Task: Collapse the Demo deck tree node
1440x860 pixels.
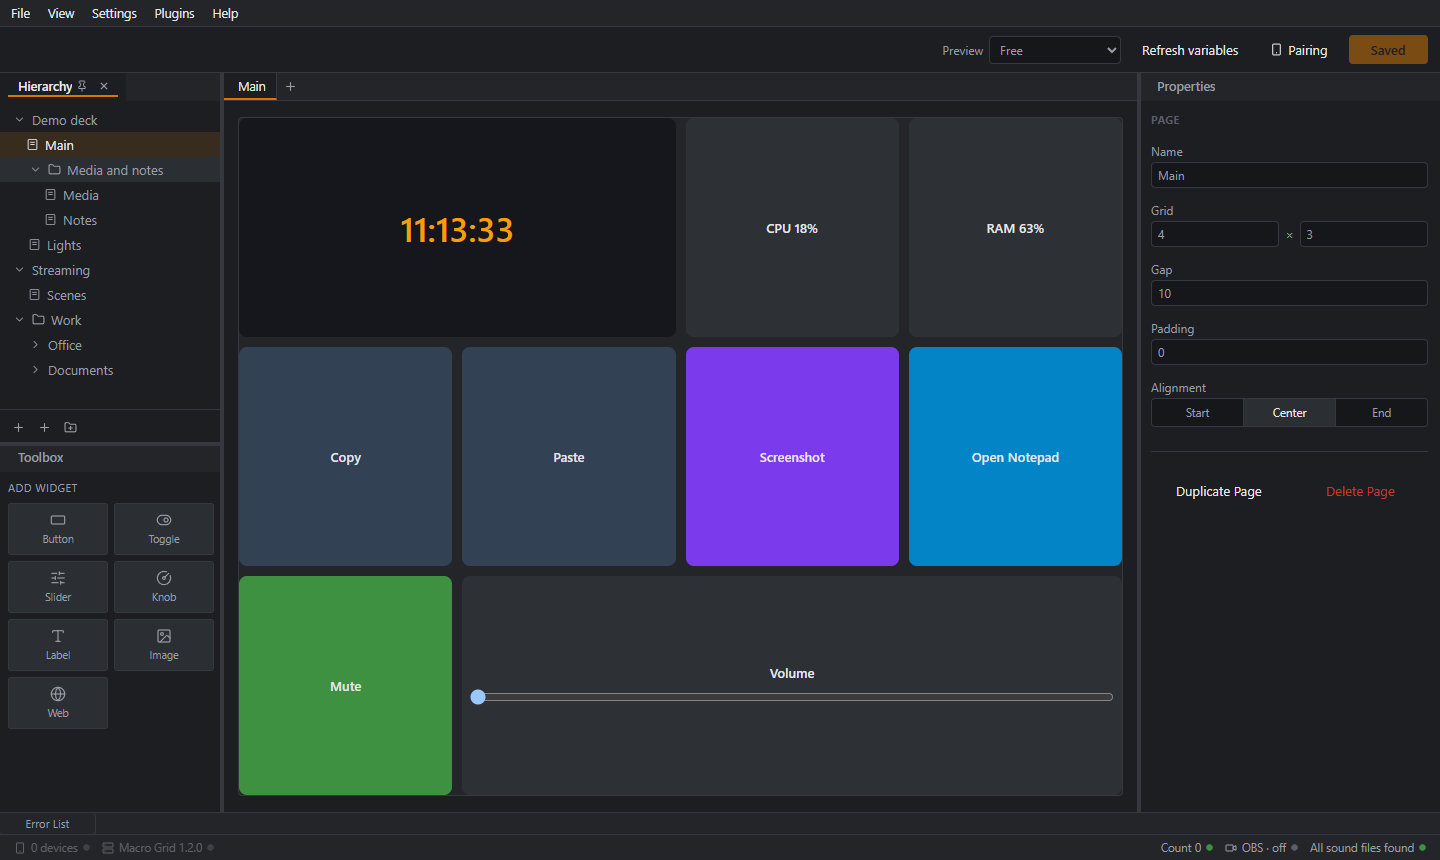Action: [x=19, y=120]
